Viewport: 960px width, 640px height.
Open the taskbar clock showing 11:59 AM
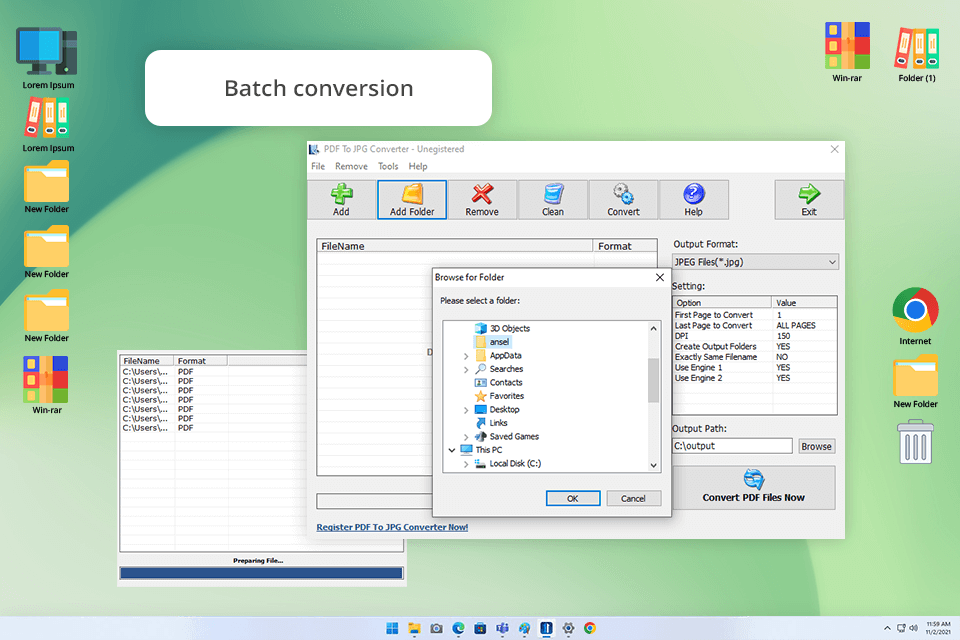pyautogui.click(x=938, y=628)
